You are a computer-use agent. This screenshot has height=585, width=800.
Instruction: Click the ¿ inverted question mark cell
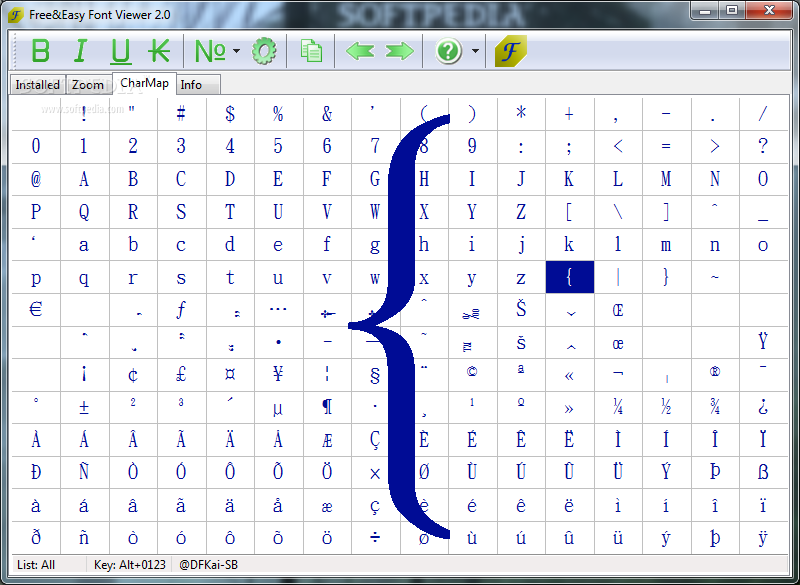tap(763, 407)
